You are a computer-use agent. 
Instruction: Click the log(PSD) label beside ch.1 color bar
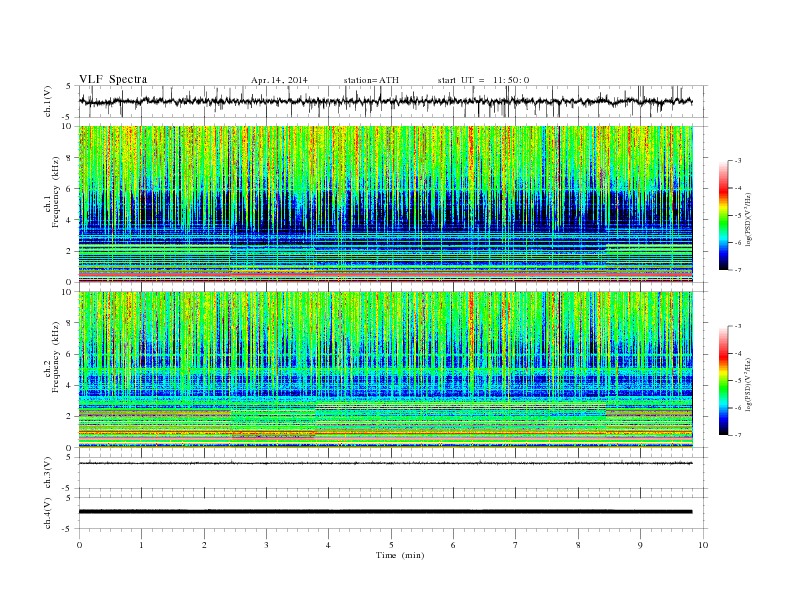pyautogui.click(x=748, y=220)
